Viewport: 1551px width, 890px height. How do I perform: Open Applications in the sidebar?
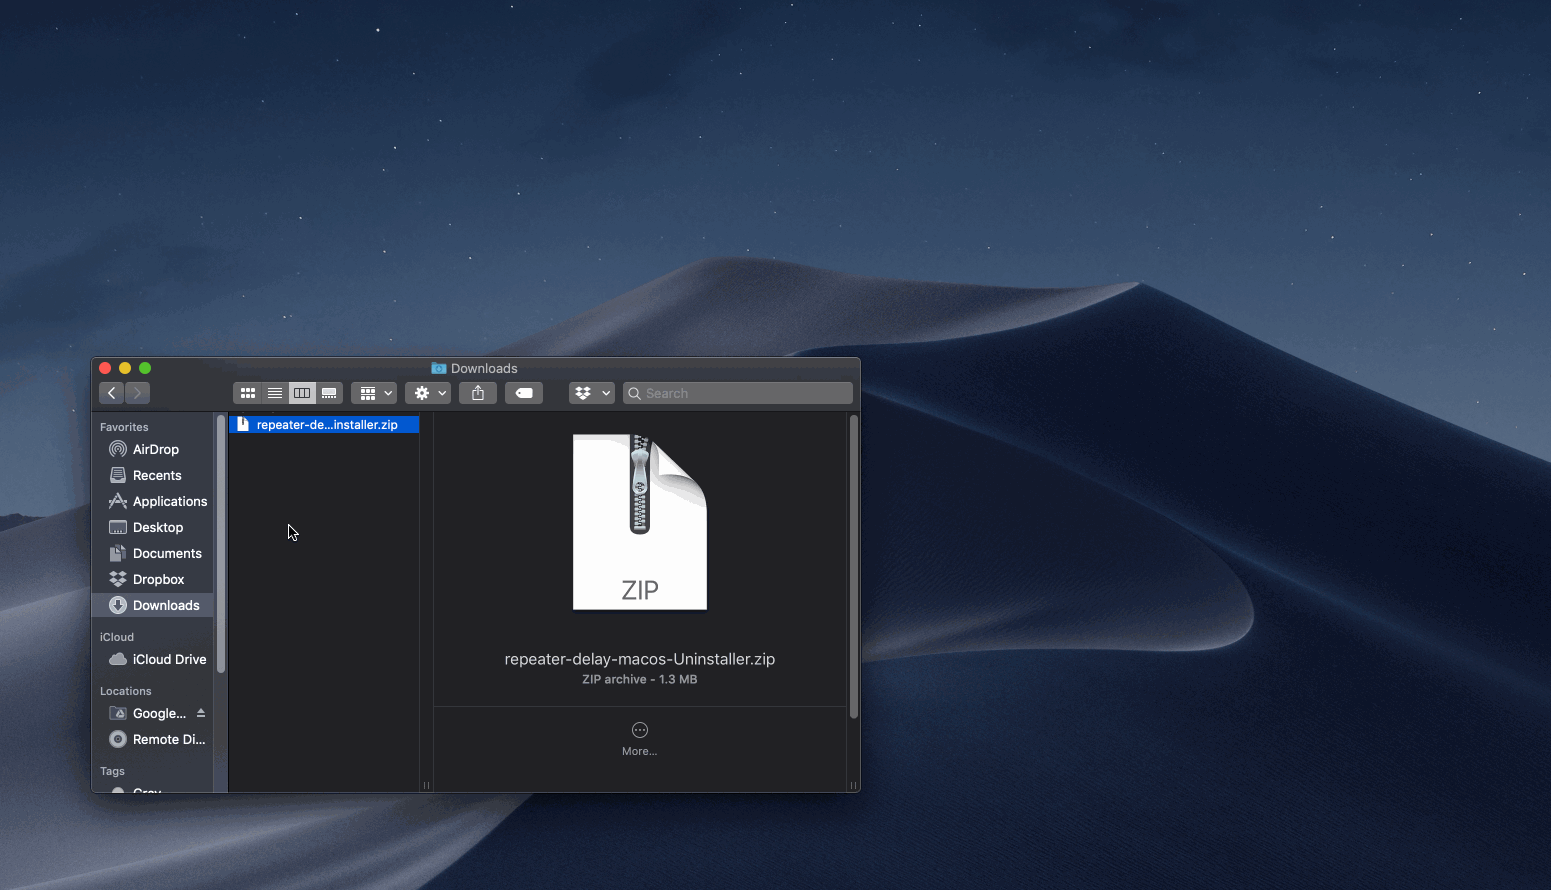pos(153,501)
